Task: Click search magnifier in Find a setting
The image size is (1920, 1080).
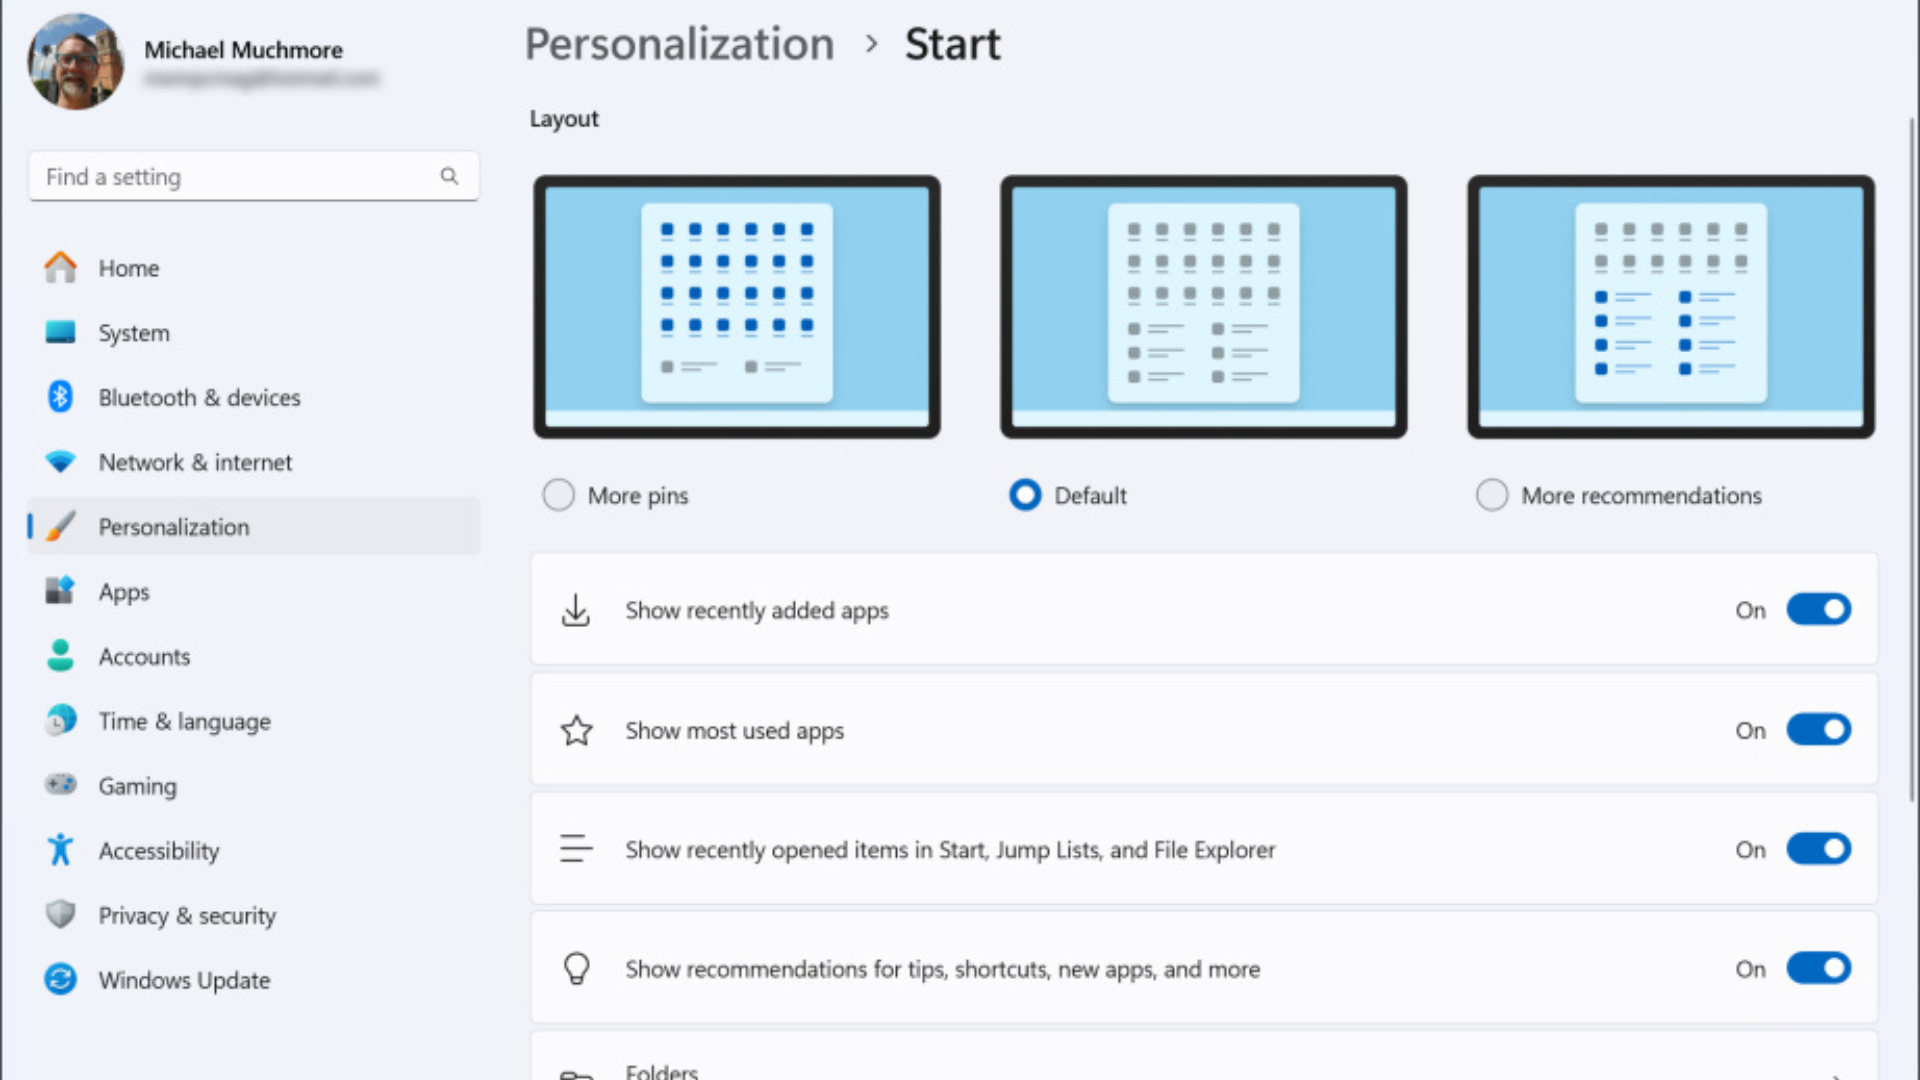Action: coord(449,176)
